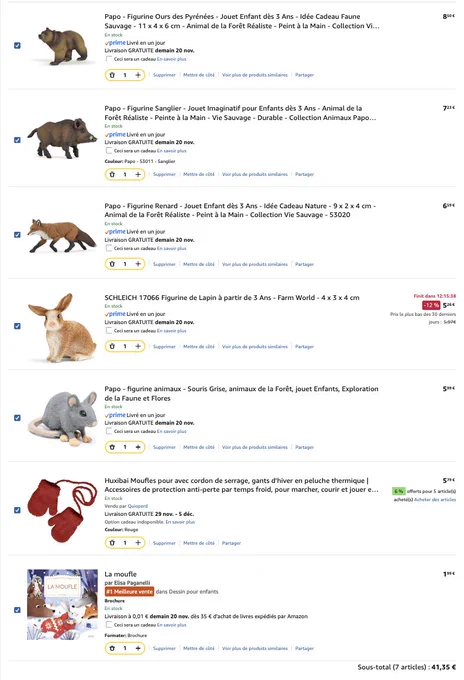Open the Schleich rabbit product image
Image resolution: width=464 pixels, height=680 pixels.
pos(62,327)
